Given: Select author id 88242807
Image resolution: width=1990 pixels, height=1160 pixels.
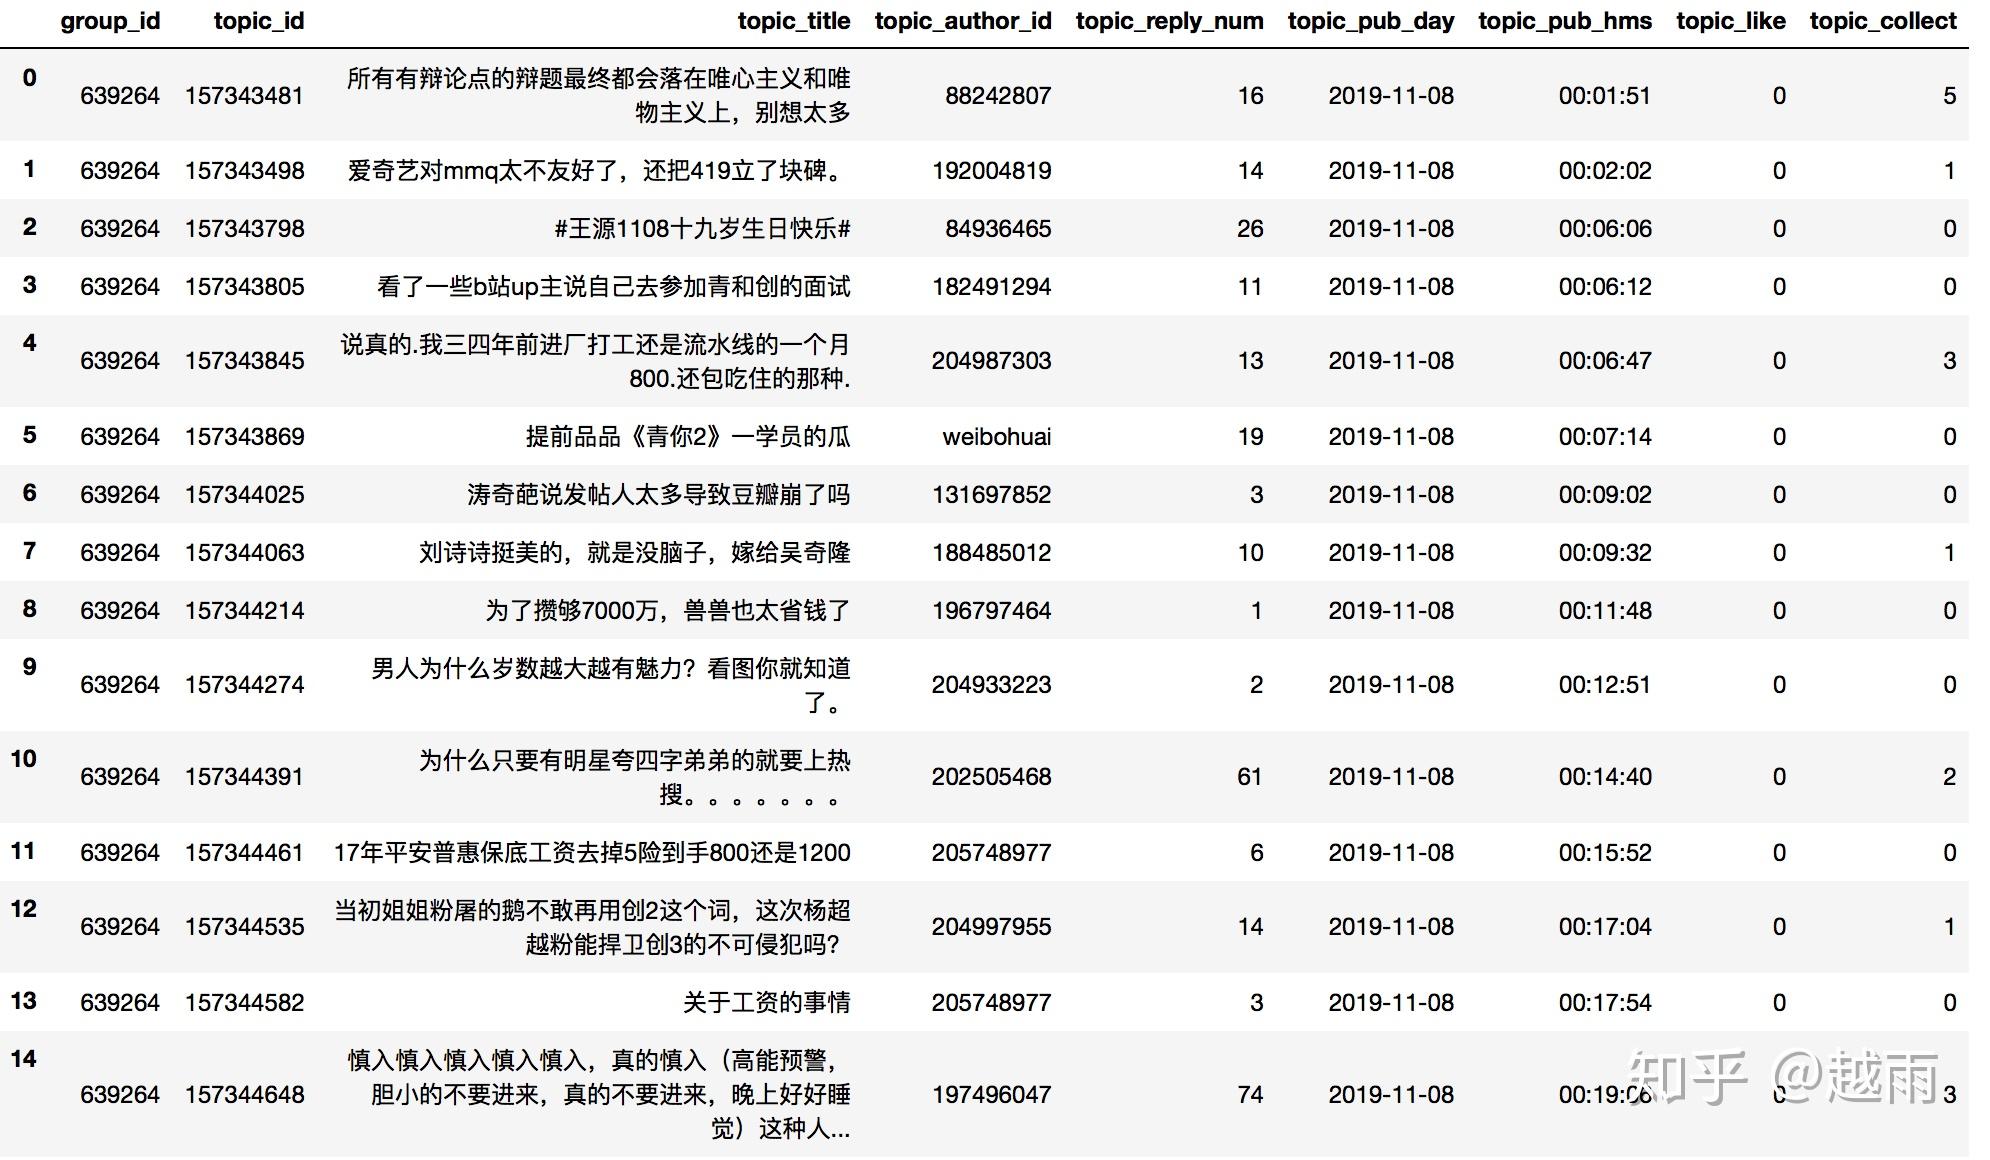Looking at the screenshot, I should click(998, 96).
